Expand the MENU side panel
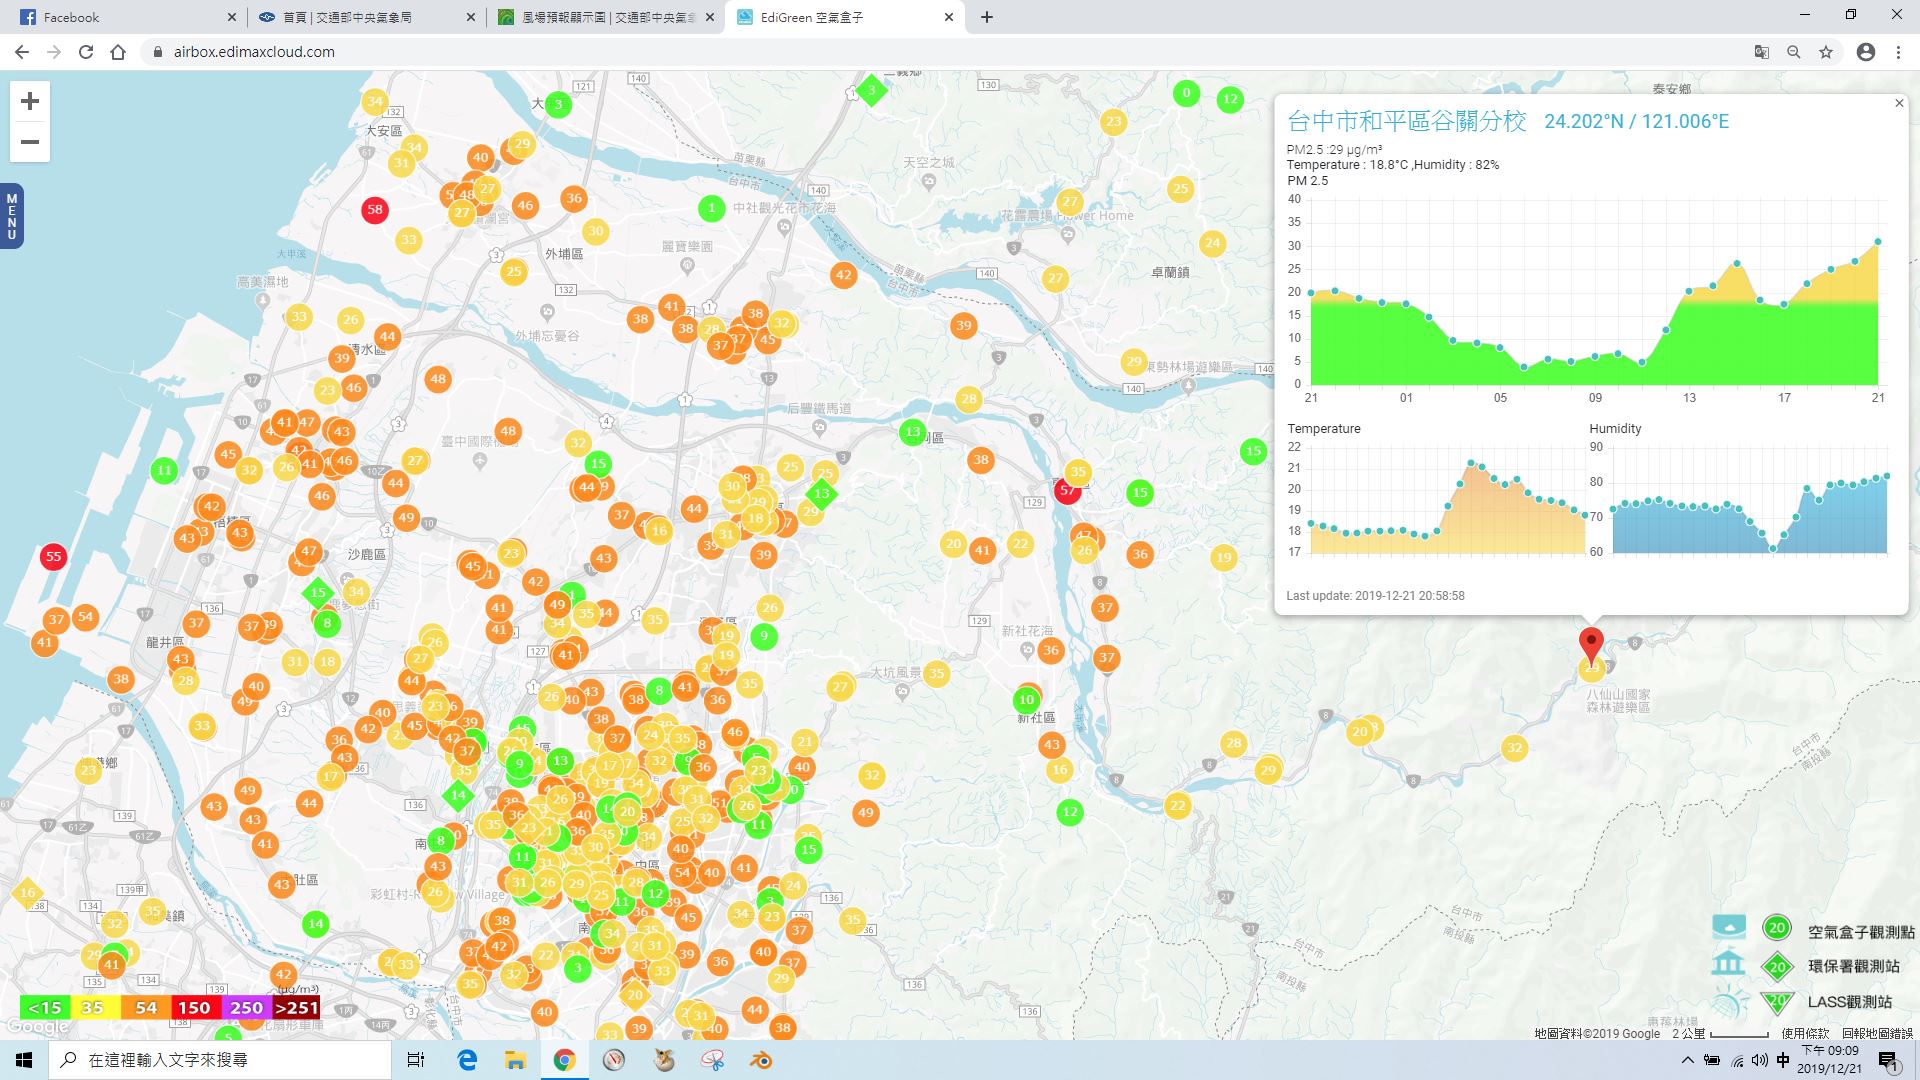The height and width of the screenshot is (1080, 1920). [11, 216]
